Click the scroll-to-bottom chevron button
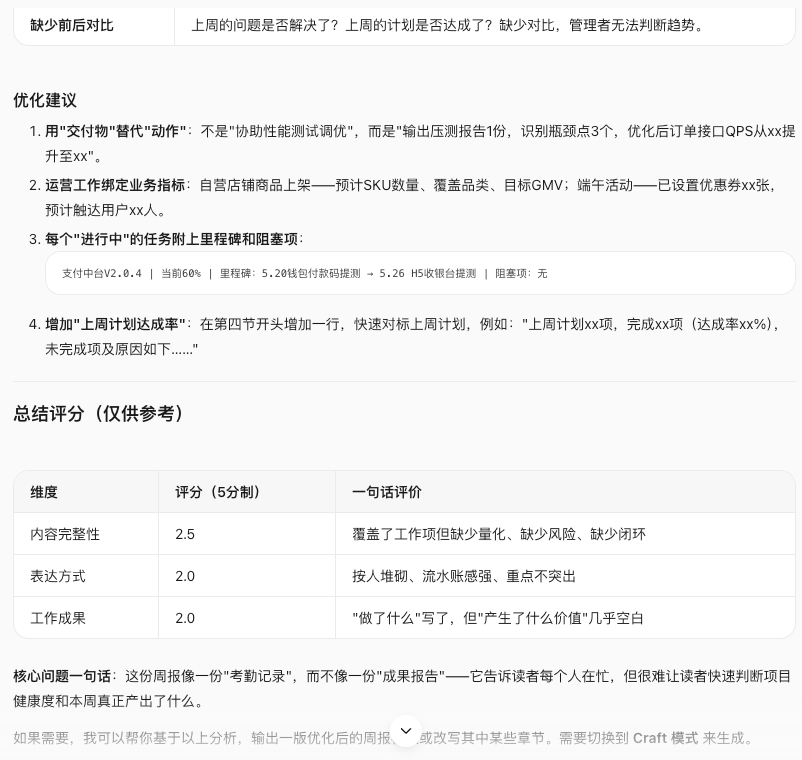This screenshot has height=760, width=802. coord(406,731)
